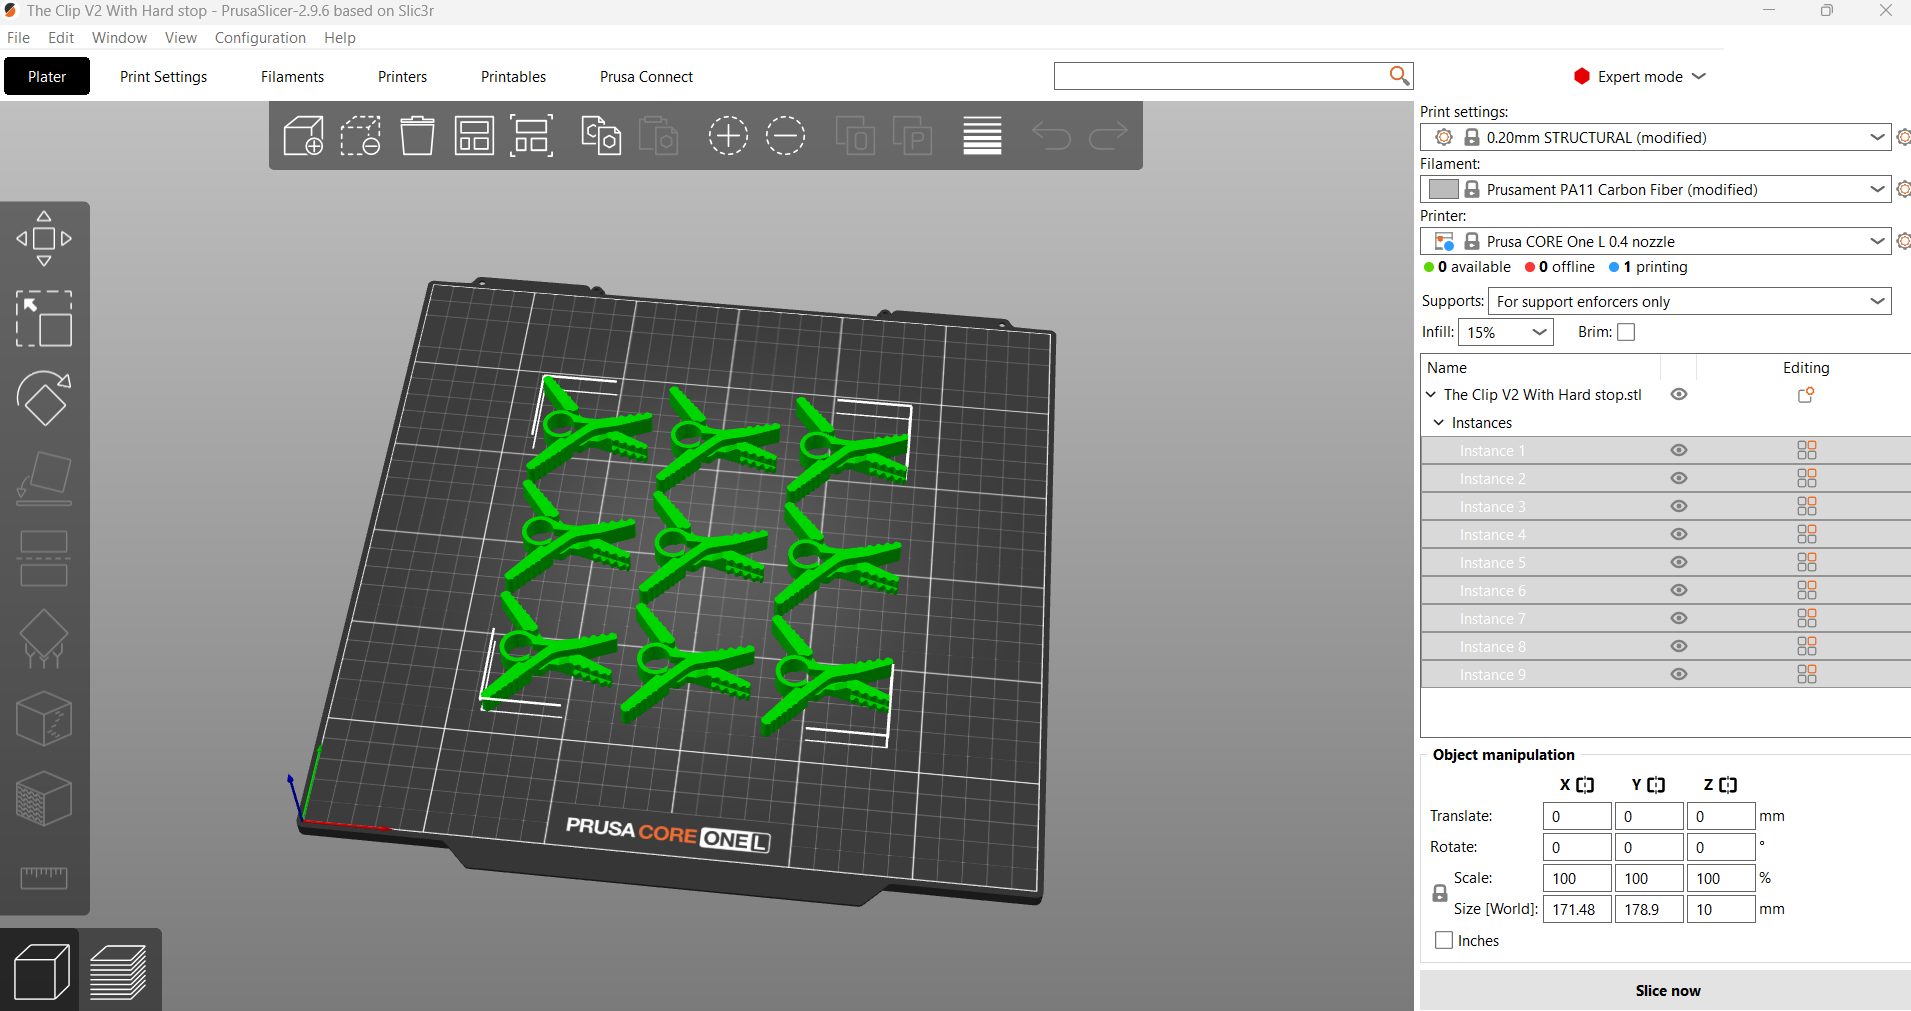
Task: Open the Filaments tab
Action: (x=292, y=77)
